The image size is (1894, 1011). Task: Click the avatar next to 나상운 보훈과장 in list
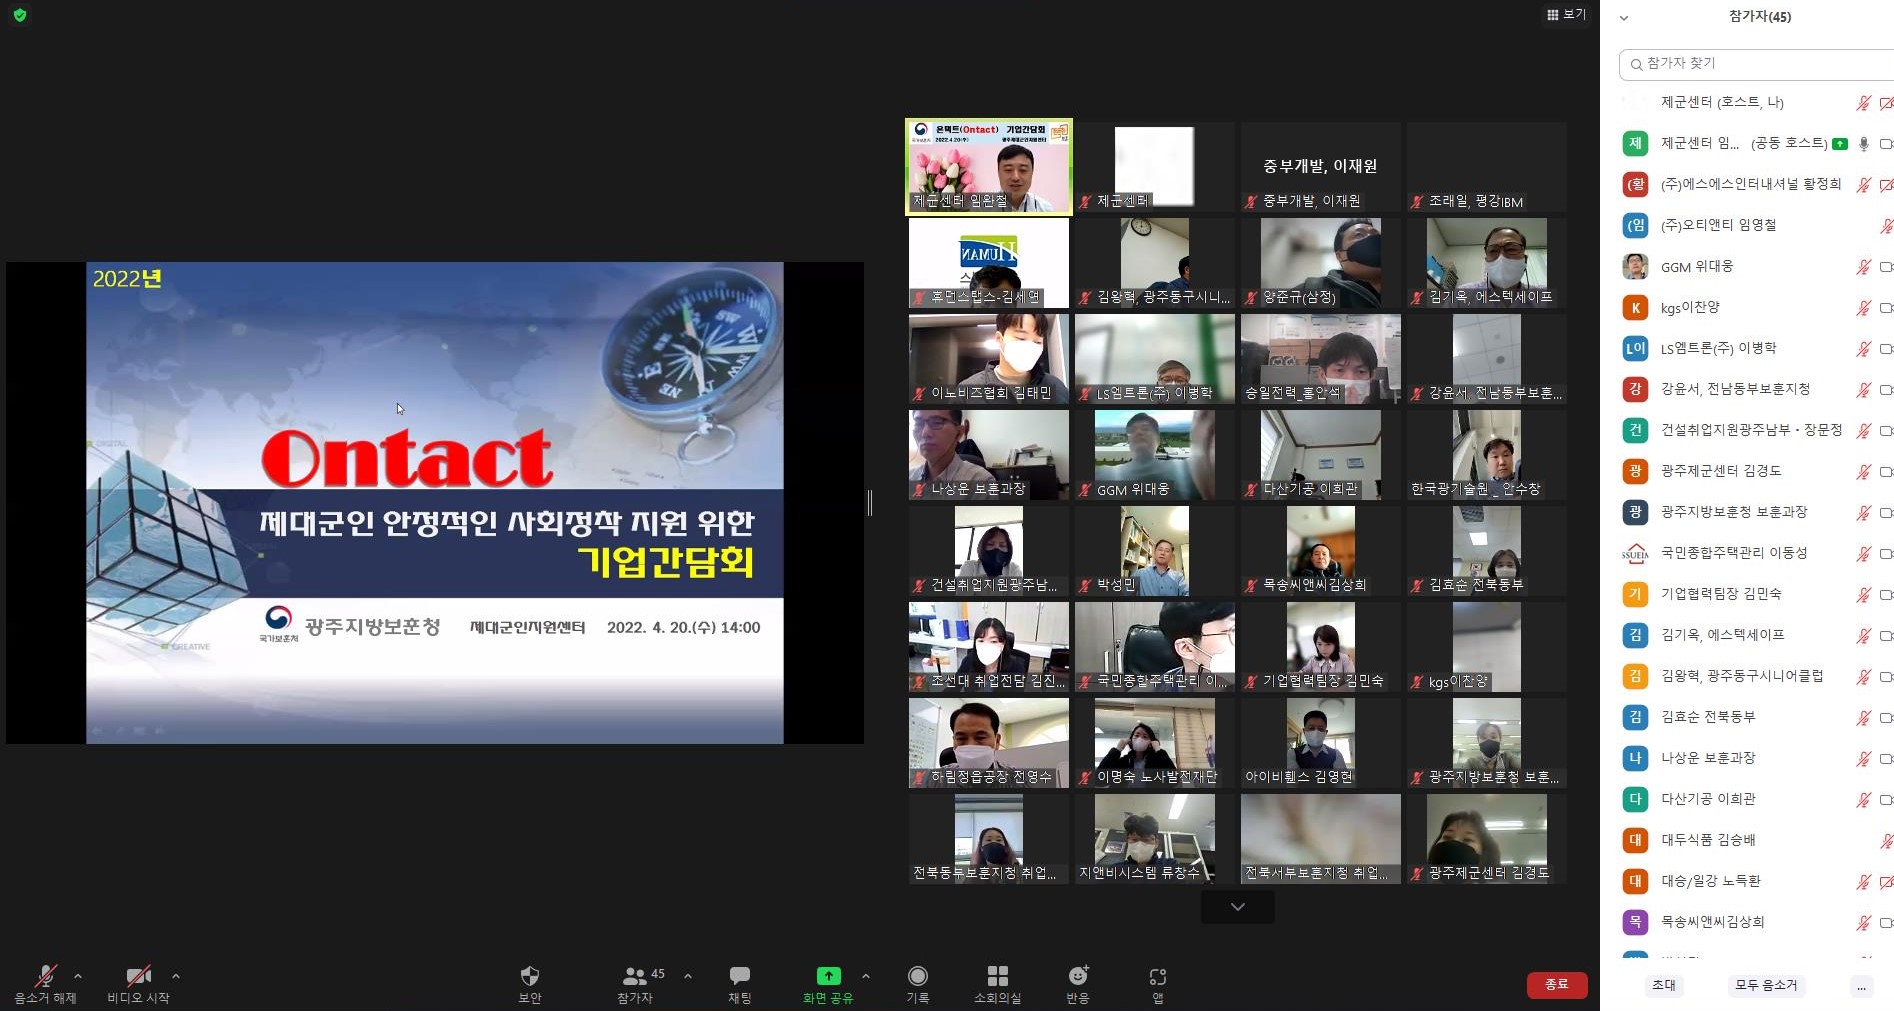click(x=1635, y=758)
